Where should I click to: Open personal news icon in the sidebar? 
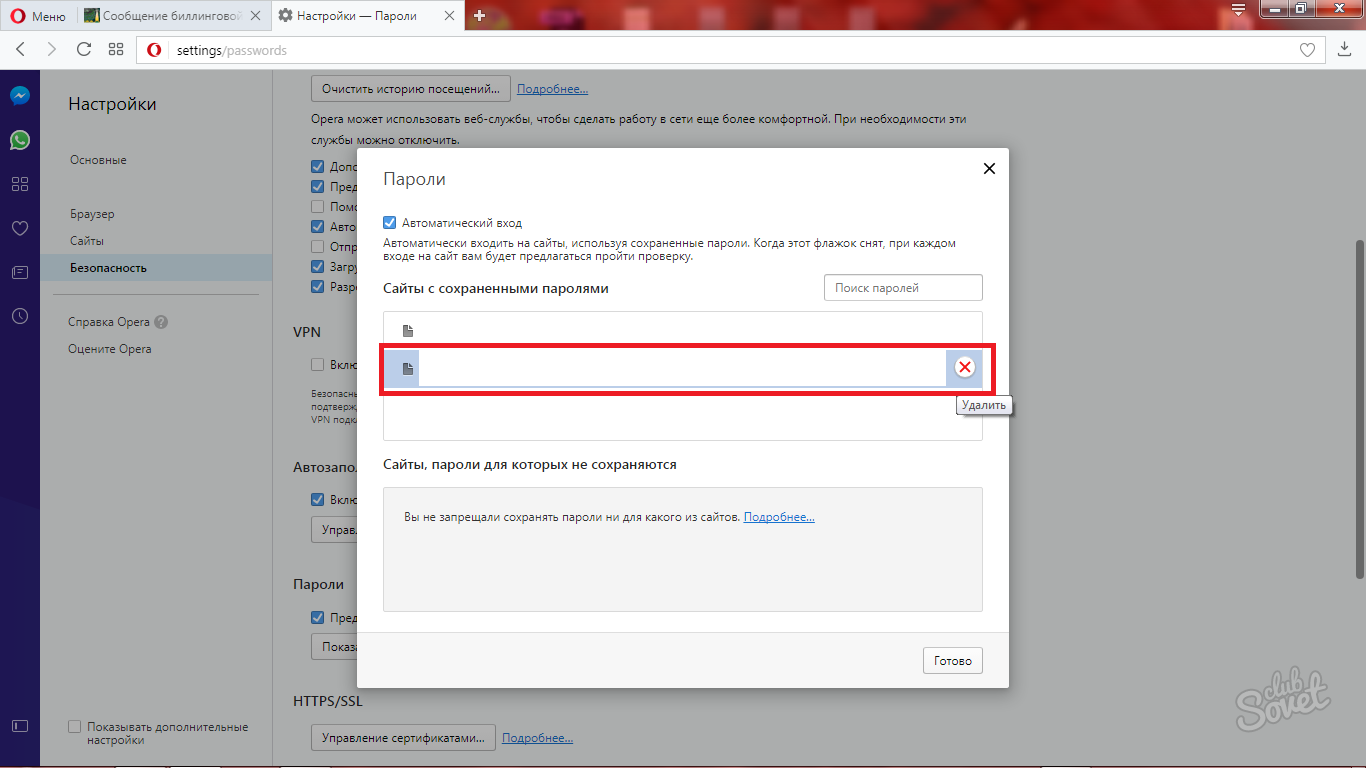click(x=20, y=272)
